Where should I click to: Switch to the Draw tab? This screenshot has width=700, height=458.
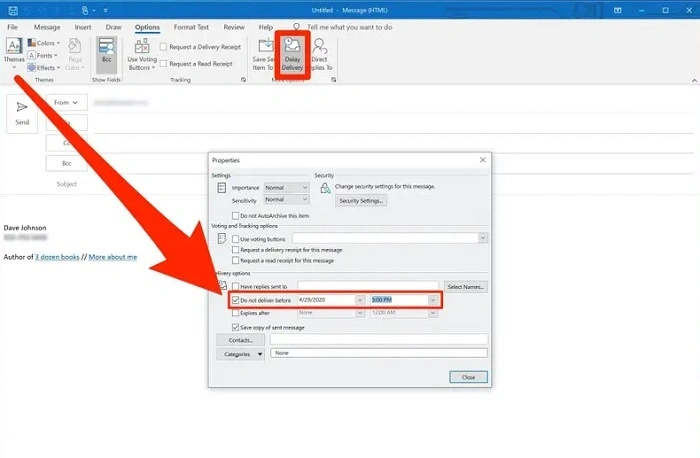point(113,27)
